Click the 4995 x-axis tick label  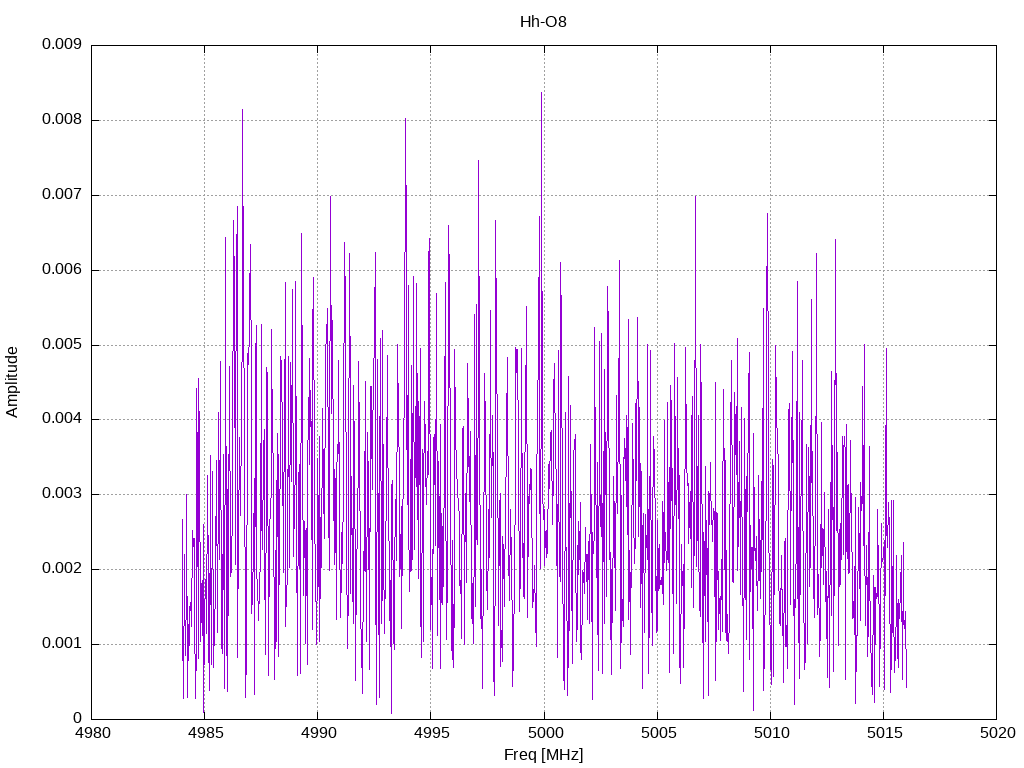coord(431,733)
